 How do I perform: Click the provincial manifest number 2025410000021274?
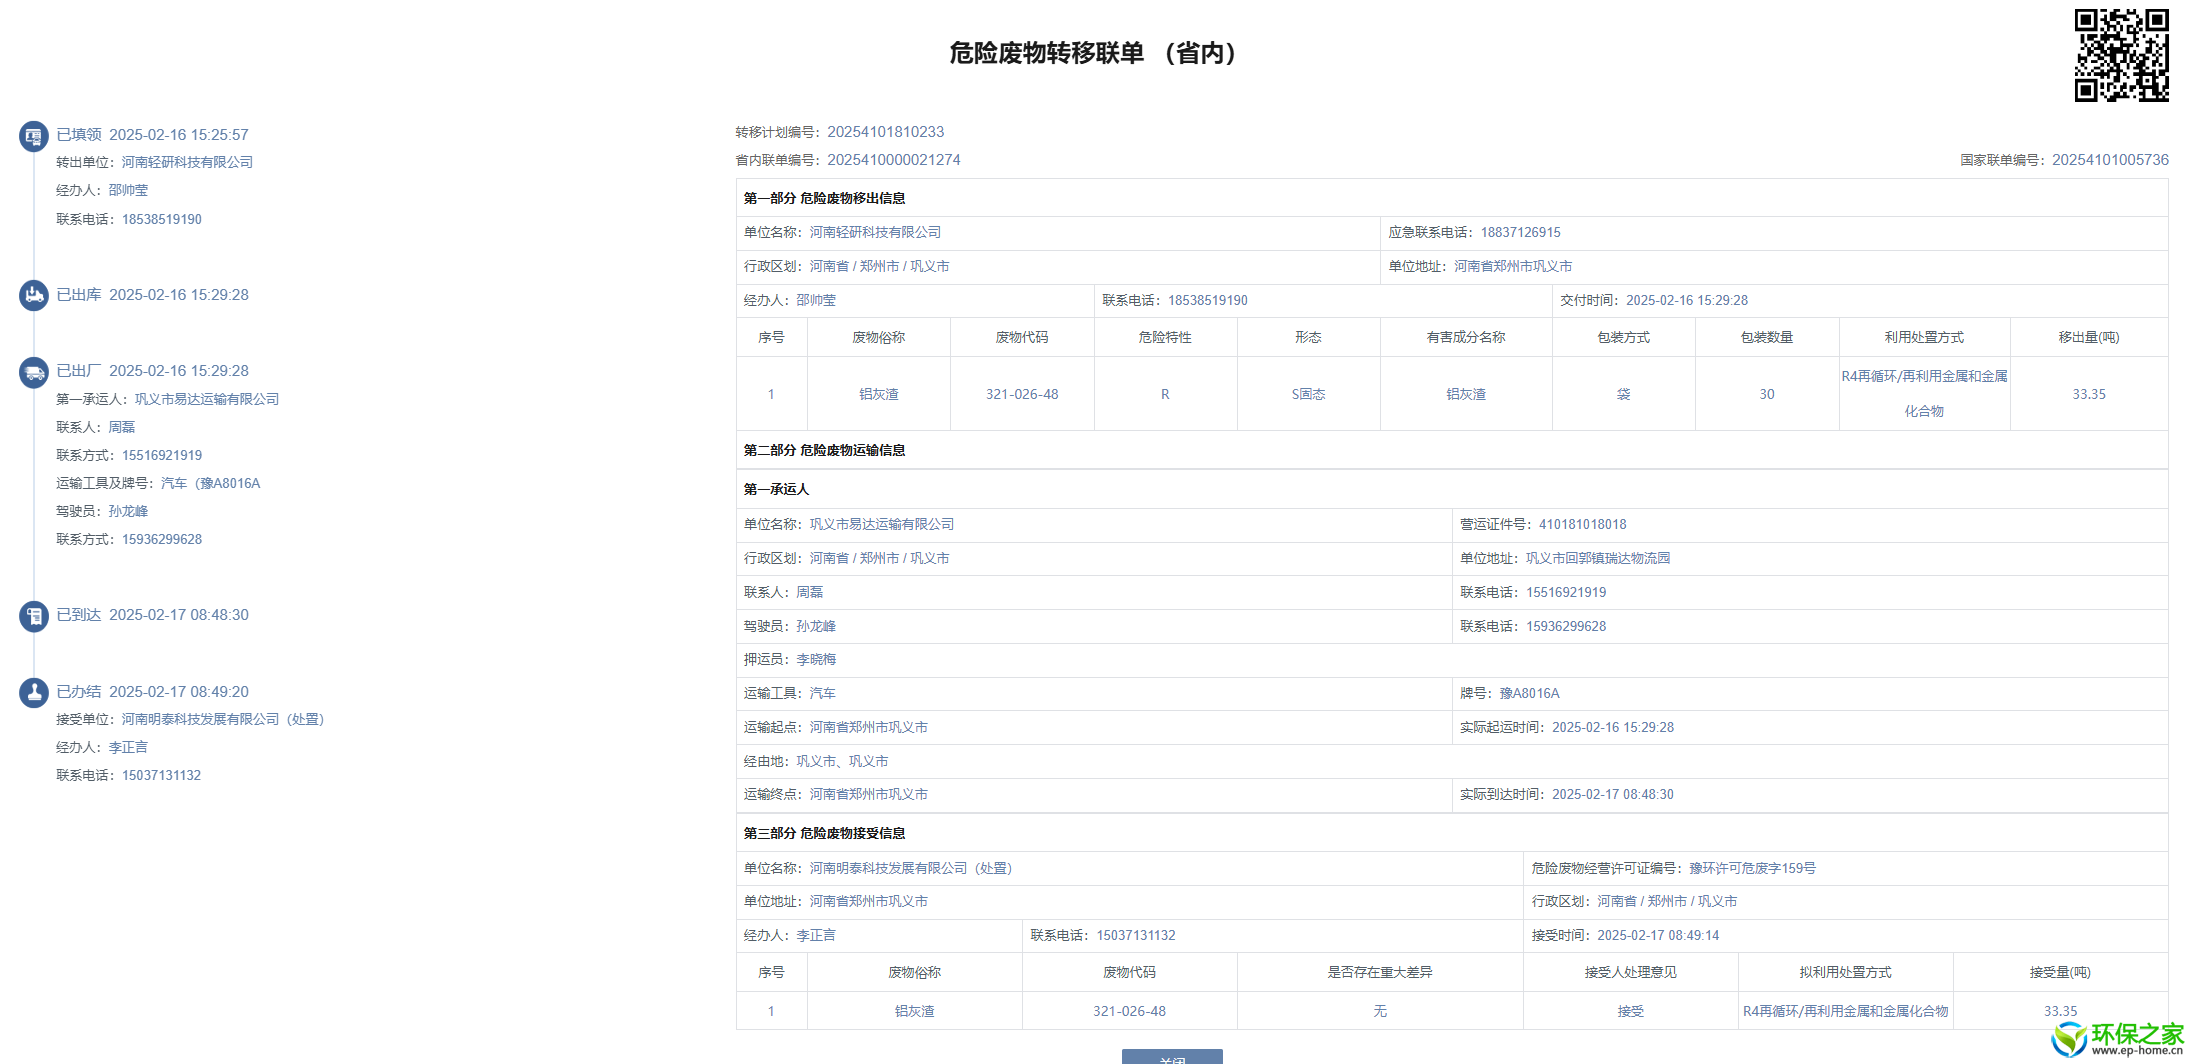click(893, 160)
